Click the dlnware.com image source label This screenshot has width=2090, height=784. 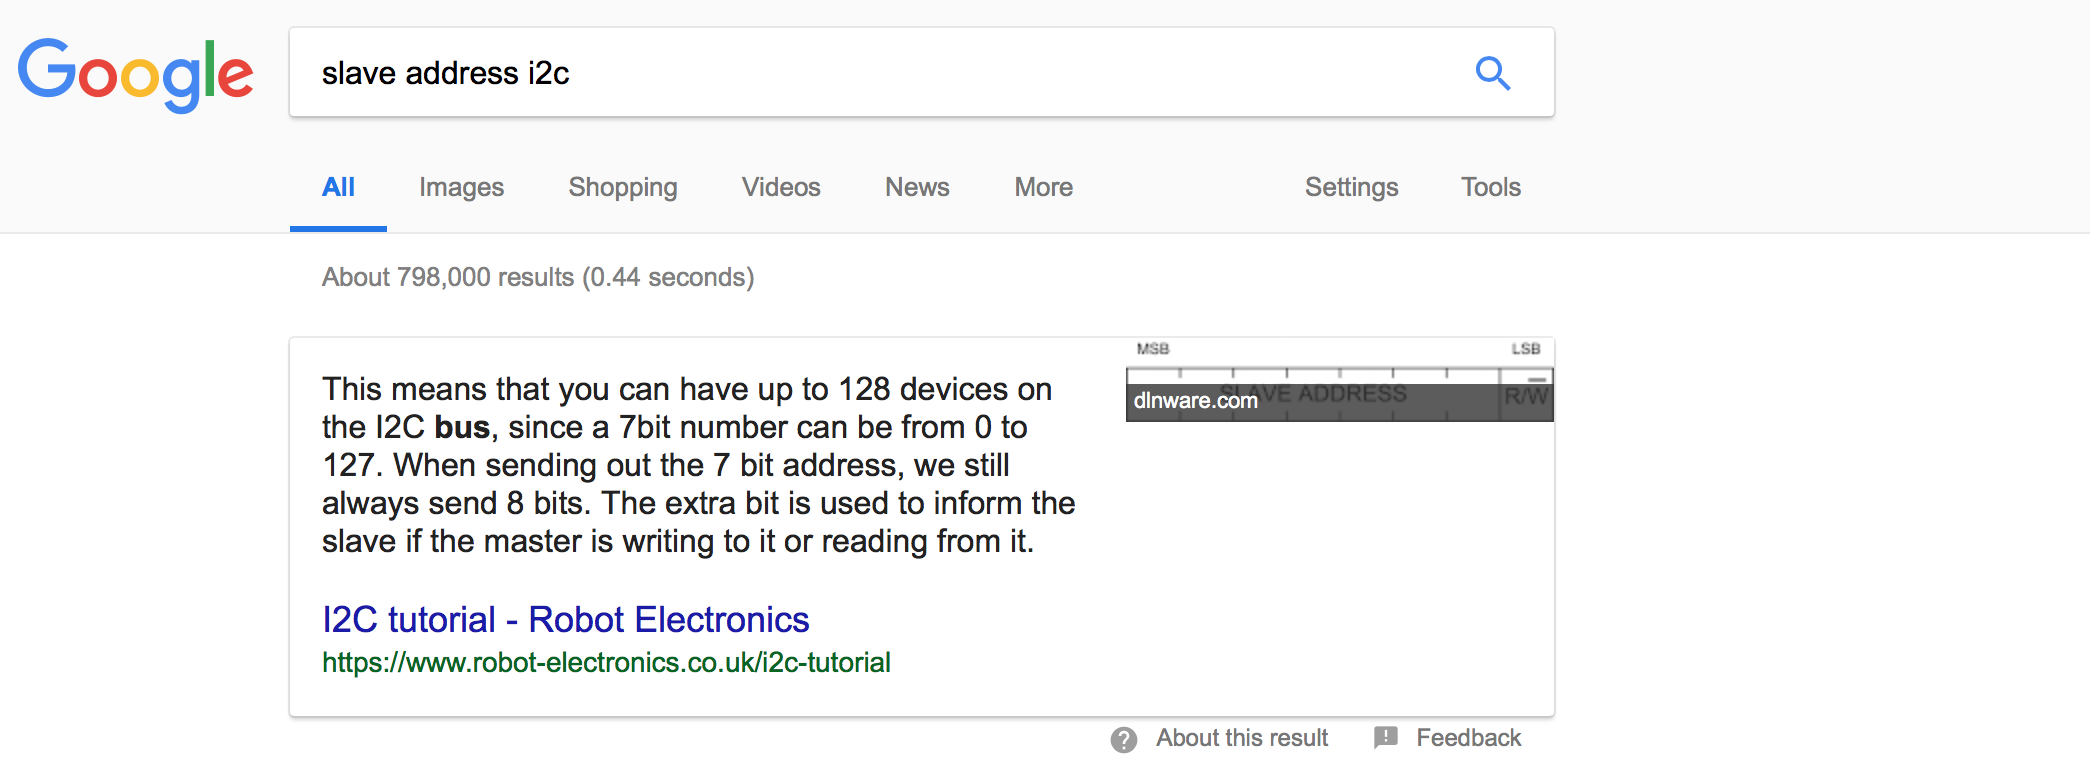[1195, 401]
